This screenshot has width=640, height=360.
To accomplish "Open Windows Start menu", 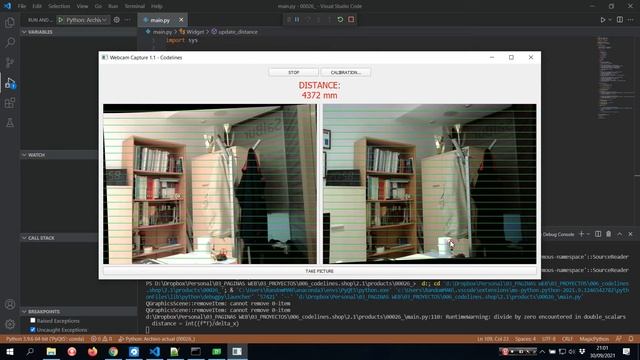I will (10, 351).
